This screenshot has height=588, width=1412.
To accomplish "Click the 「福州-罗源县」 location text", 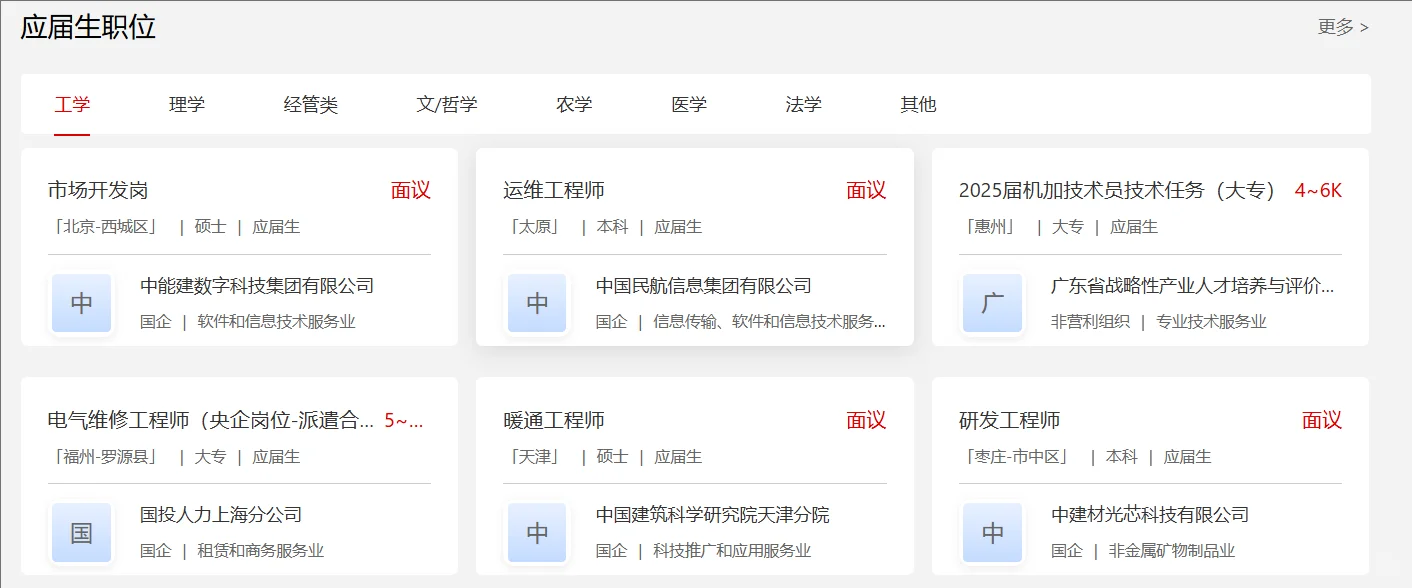I will coord(105,457).
